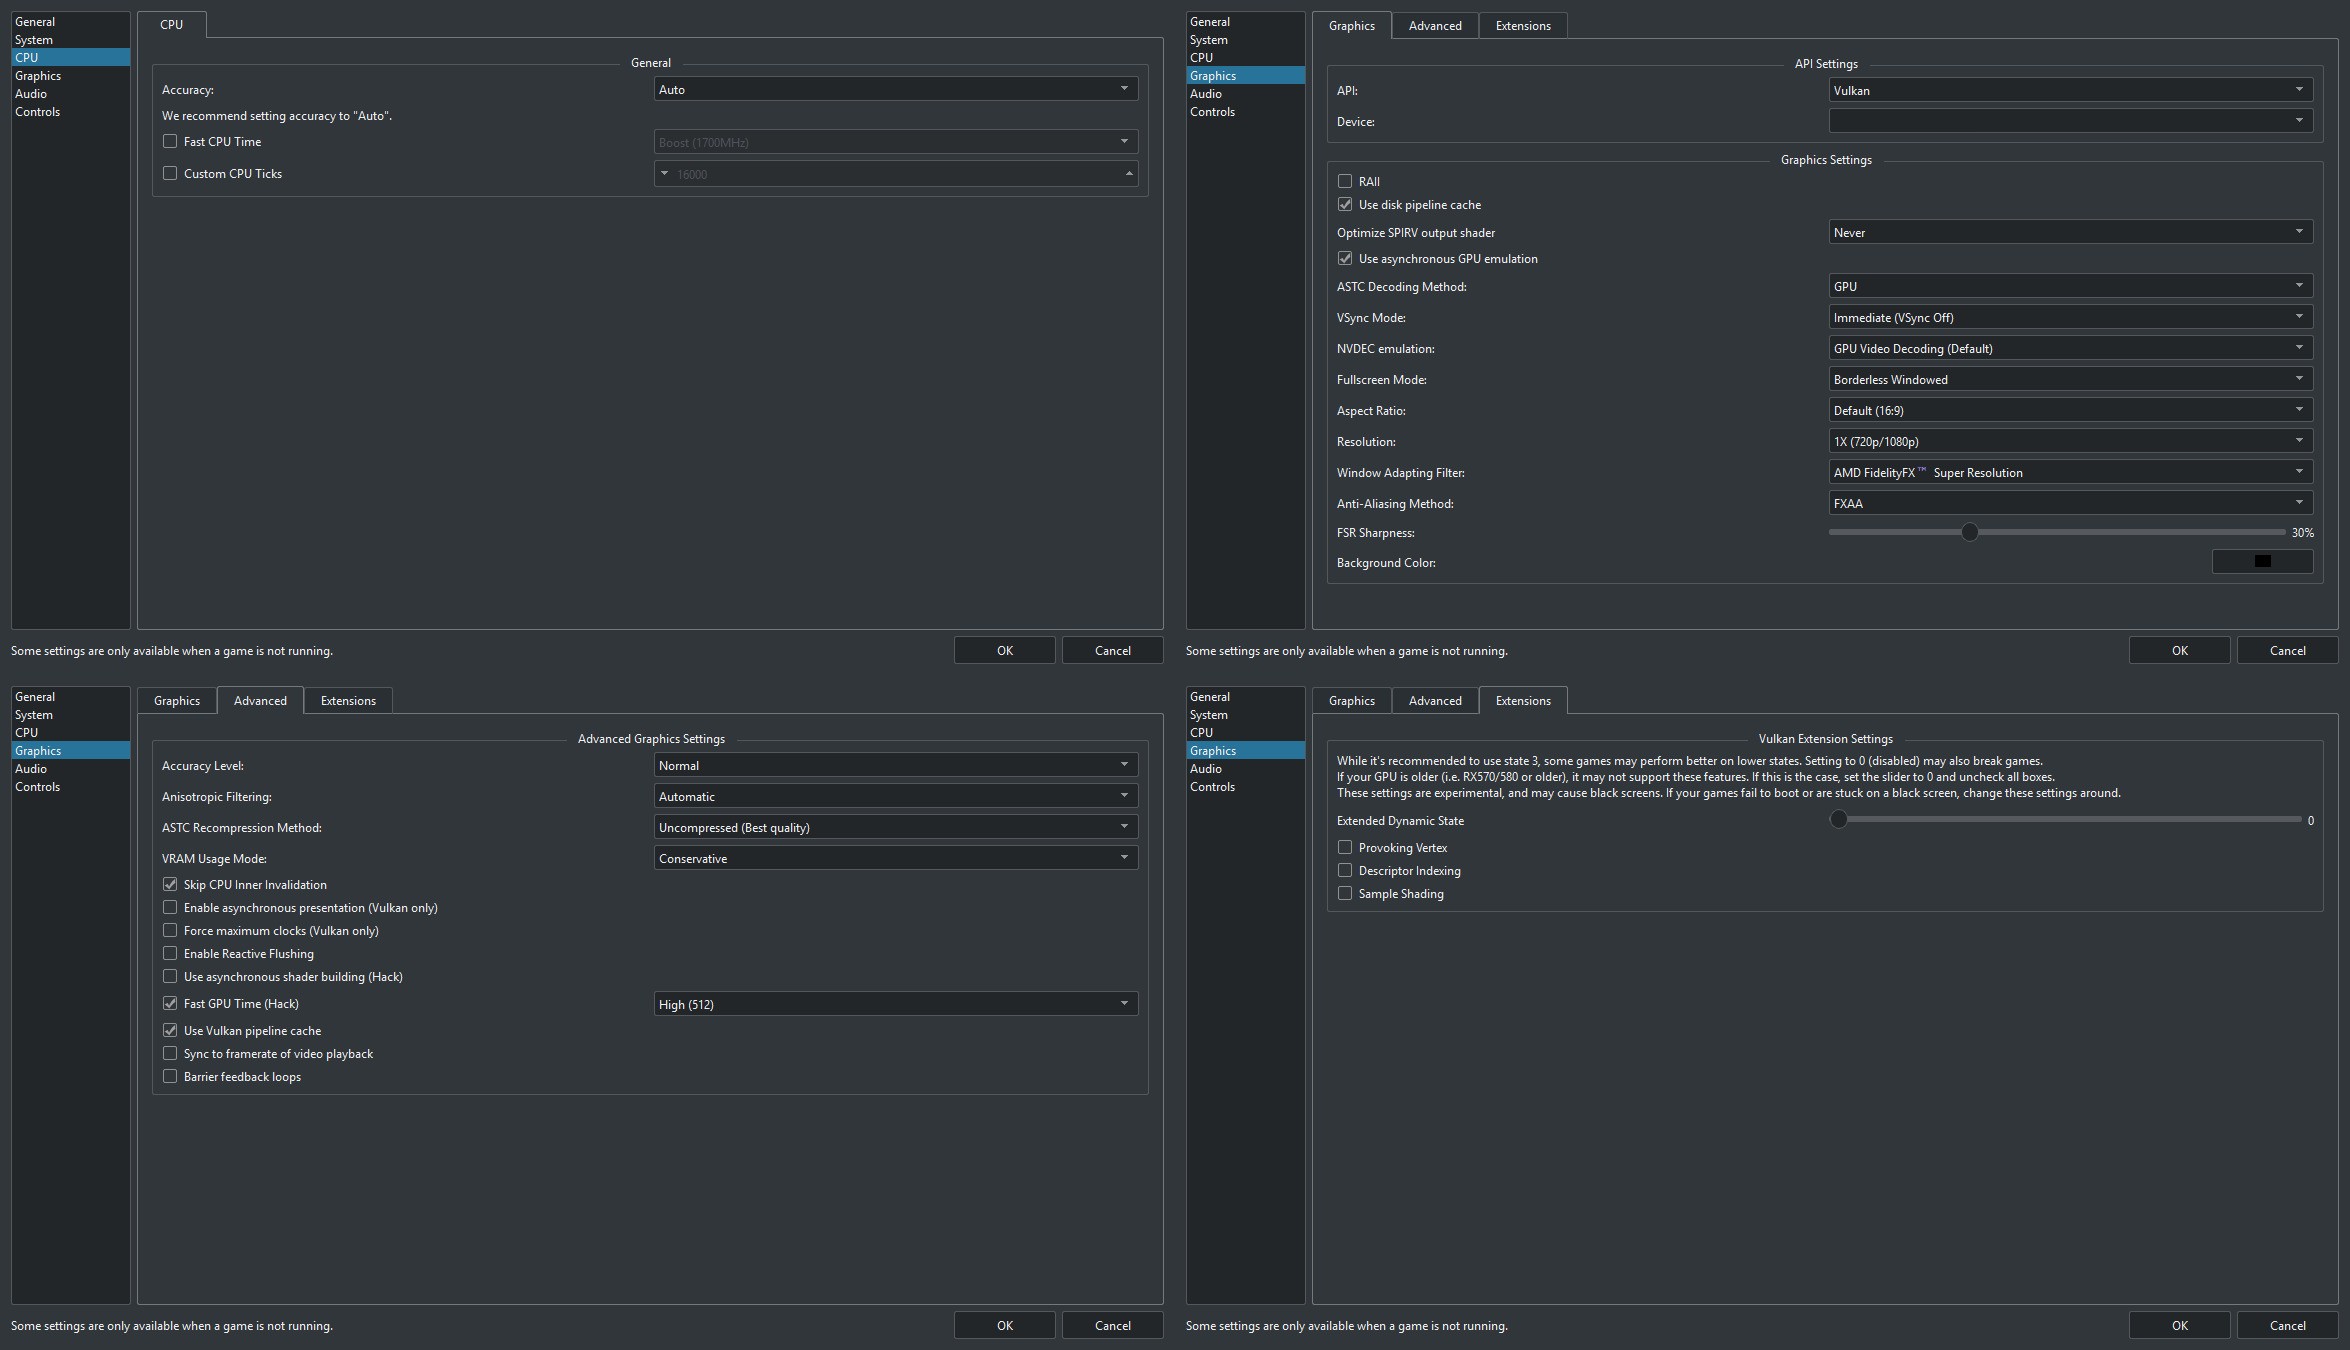Enable the Provoking Vertex extension
Viewport: 2350px width, 1350px height.
click(x=1345, y=848)
